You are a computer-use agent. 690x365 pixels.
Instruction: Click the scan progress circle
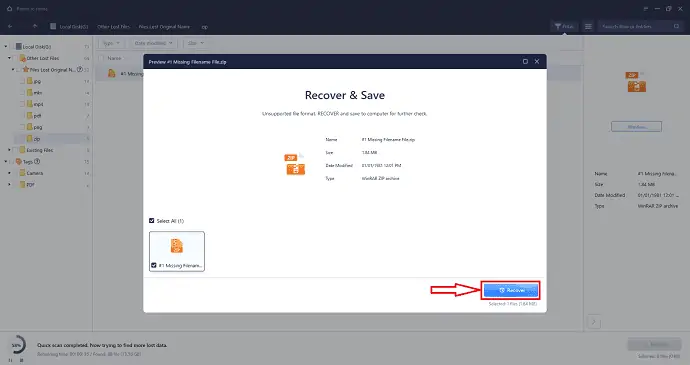coord(17,345)
